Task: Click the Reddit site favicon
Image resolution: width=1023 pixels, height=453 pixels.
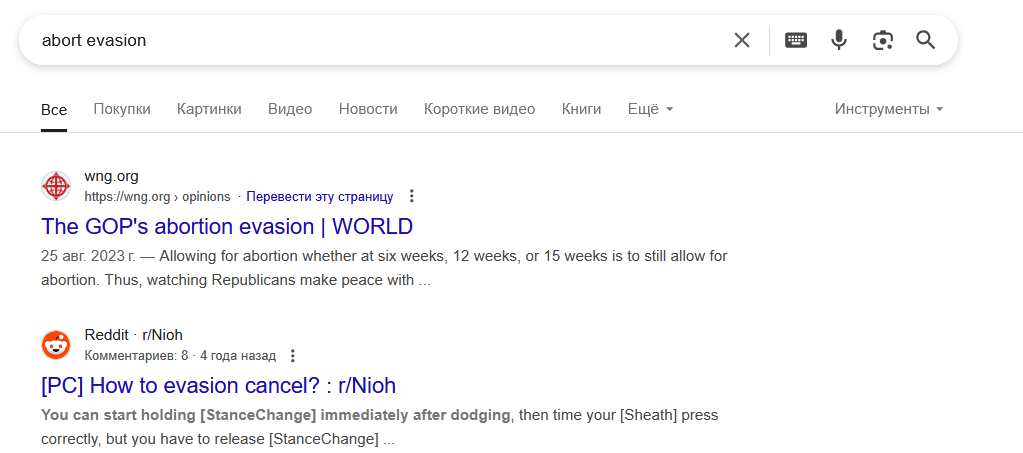Action: pos(56,345)
